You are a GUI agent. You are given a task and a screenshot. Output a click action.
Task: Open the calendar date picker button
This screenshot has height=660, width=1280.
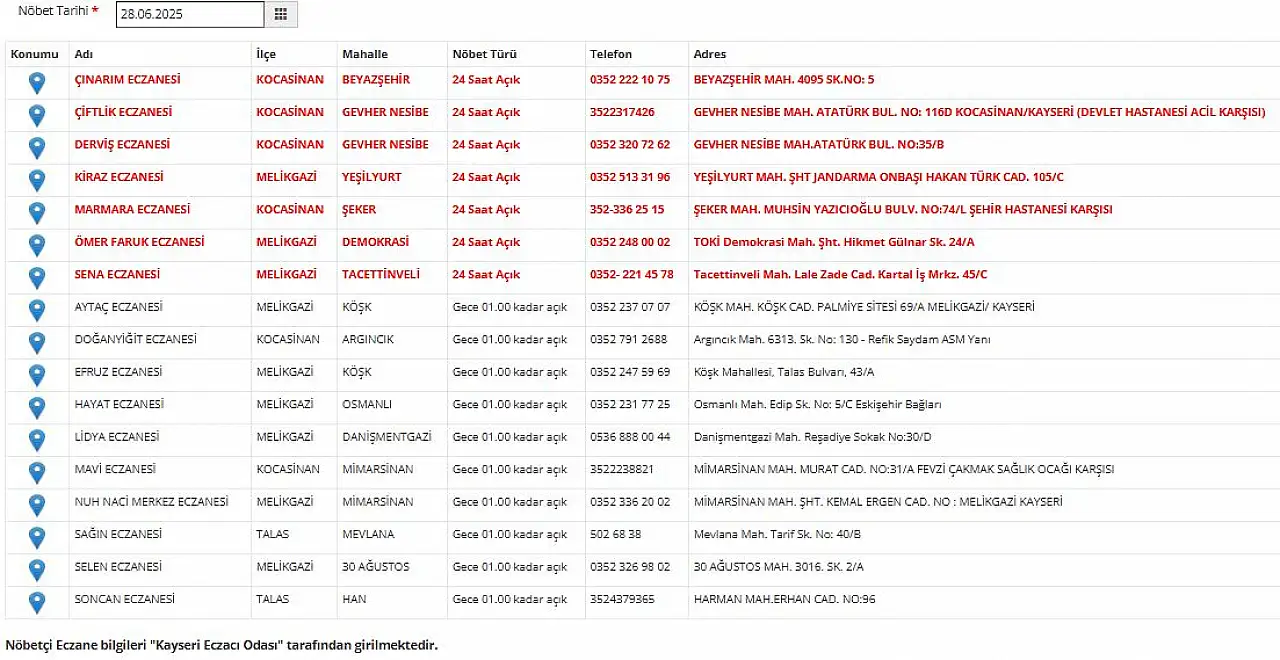281,14
